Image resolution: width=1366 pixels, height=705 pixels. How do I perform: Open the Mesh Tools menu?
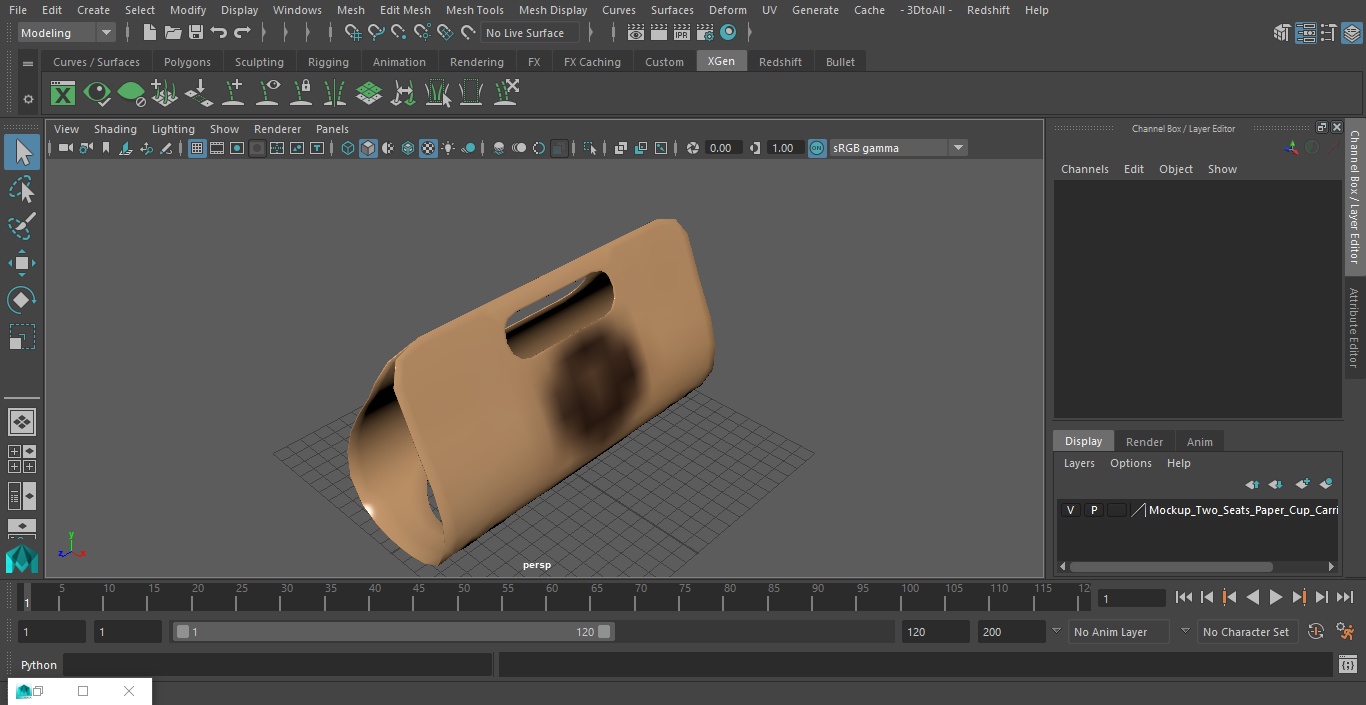pos(474,10)
